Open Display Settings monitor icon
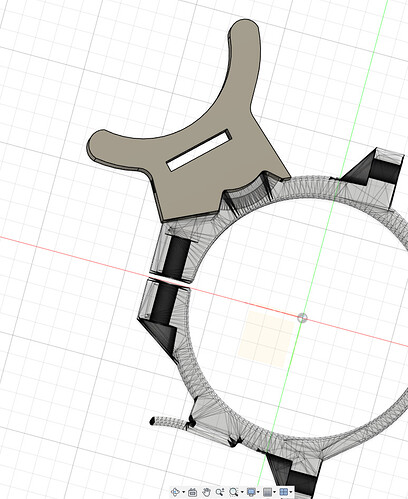Viewport: 408px width, 499px height. pos(251,492)
